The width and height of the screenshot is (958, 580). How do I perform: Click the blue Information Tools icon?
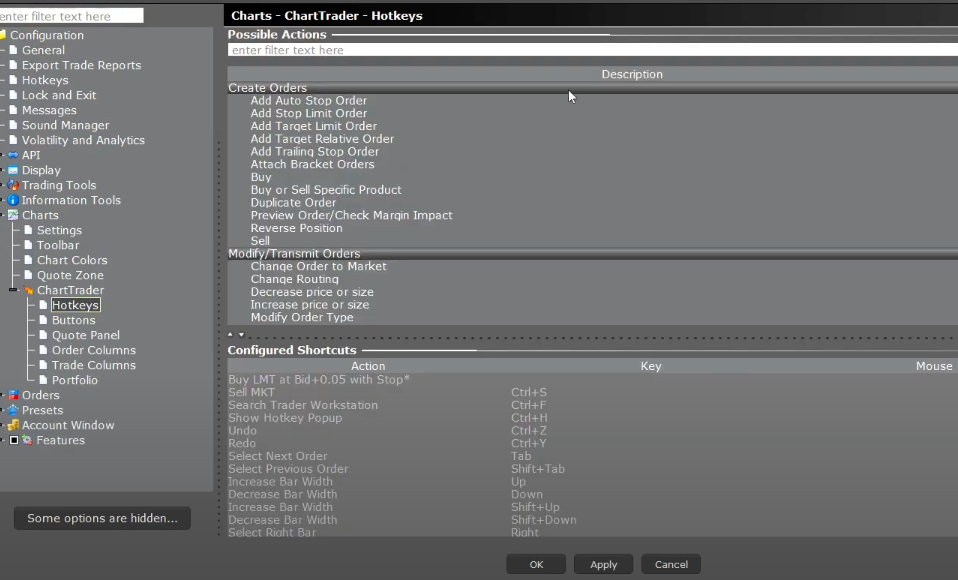pos(13,200)
